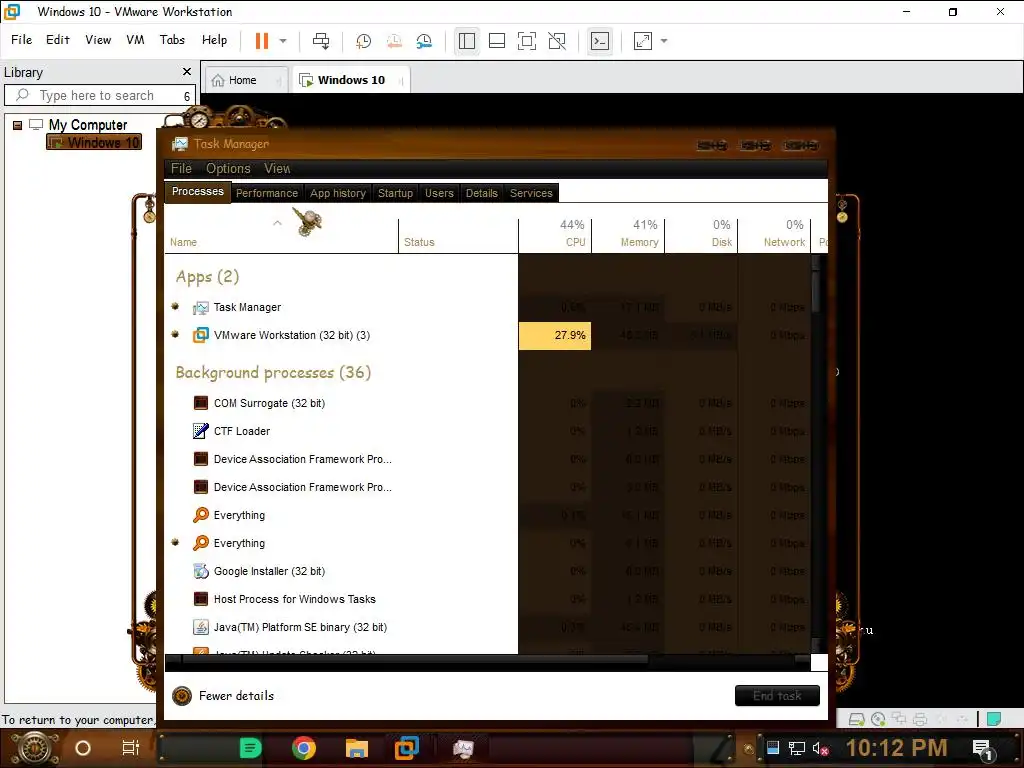This screenshot has height=768, width=1024.
Task: Switch to the App history tab
Action: [338, 193]
